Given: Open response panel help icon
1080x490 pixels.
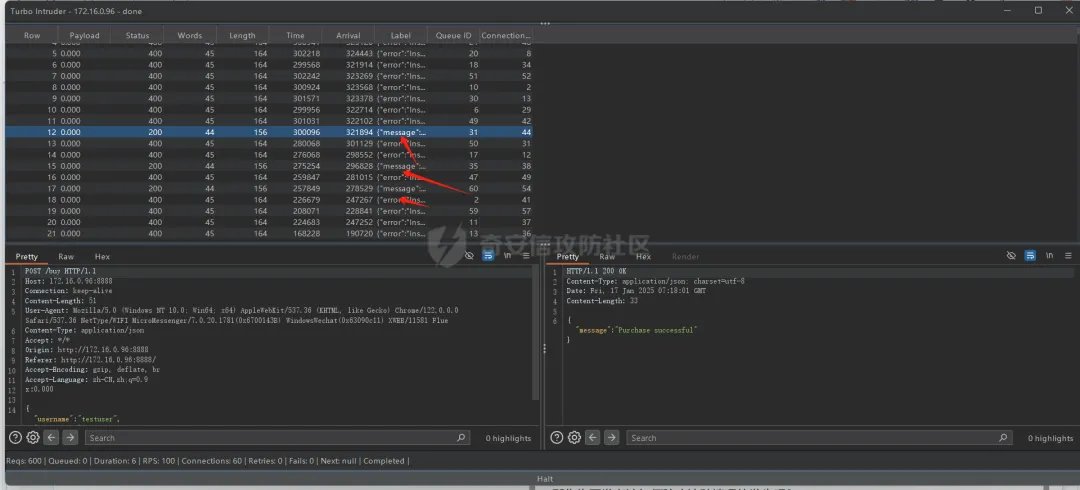Looking at the screenshot, I should [x=557, y=438].
